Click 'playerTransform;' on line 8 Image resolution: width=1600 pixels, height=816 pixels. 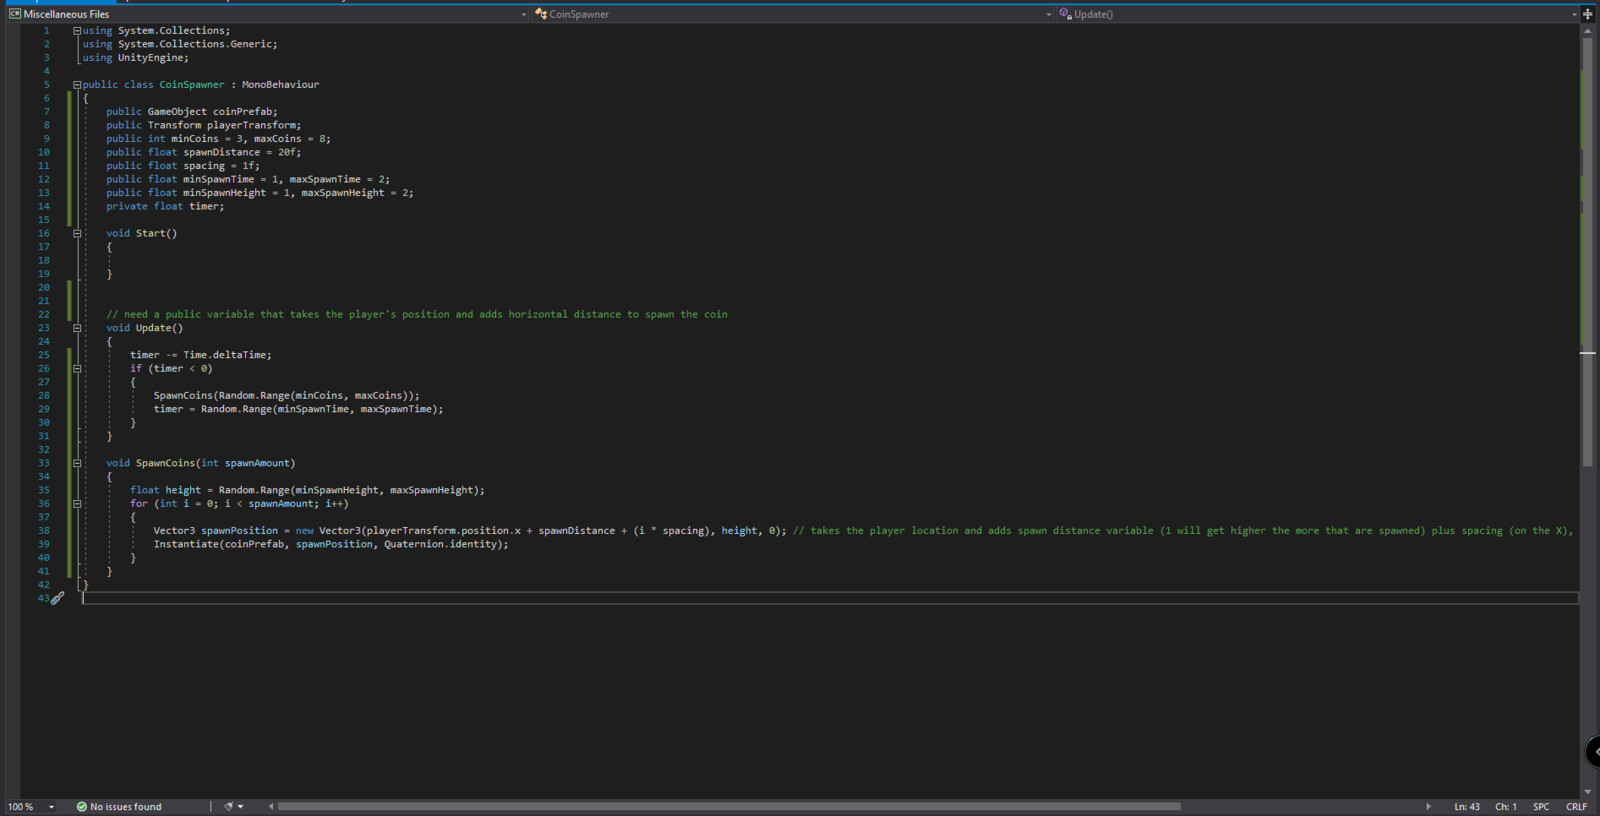tap(254, 125)
